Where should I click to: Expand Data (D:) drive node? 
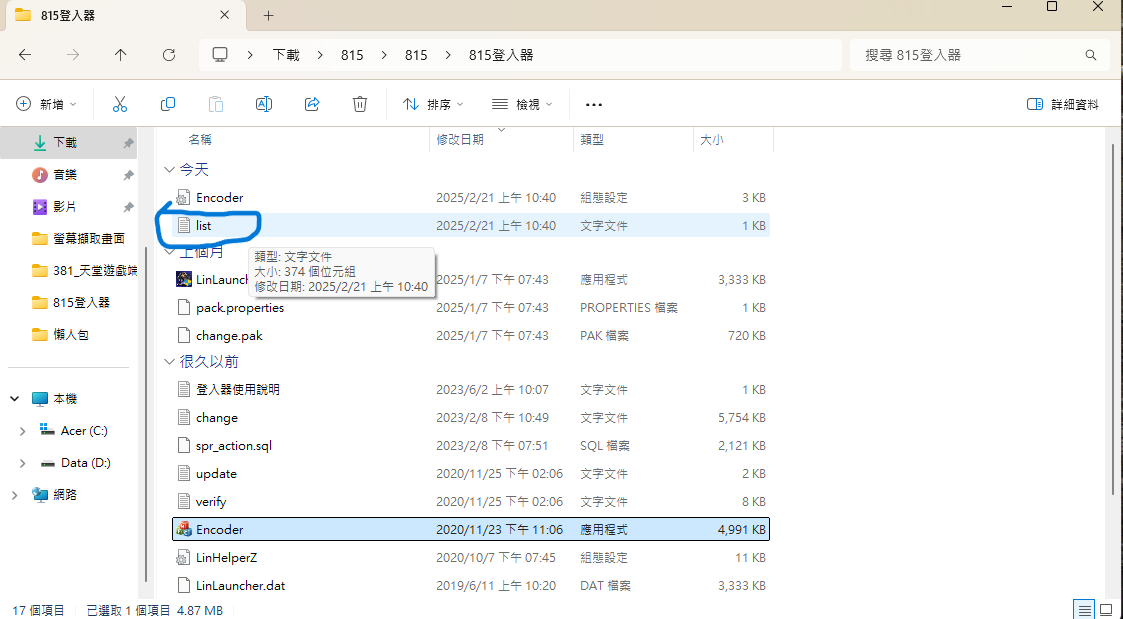[22, 463]
